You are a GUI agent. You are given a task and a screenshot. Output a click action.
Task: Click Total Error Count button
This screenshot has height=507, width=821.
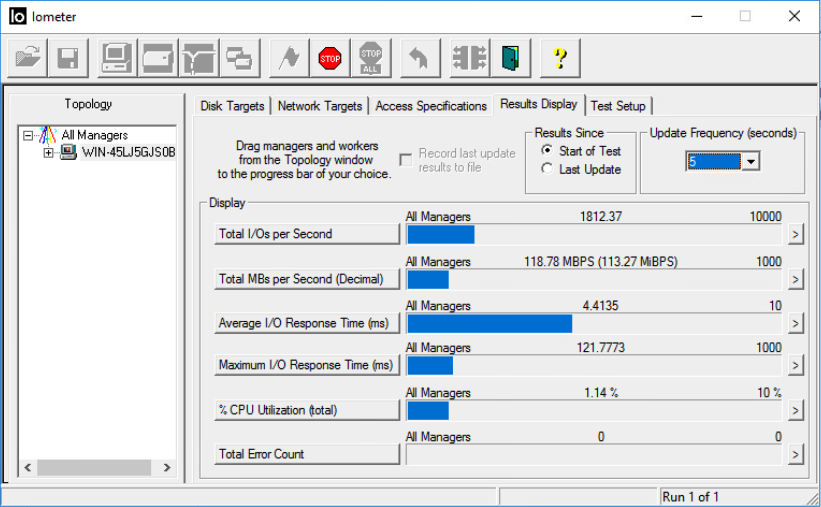[307, 454]
